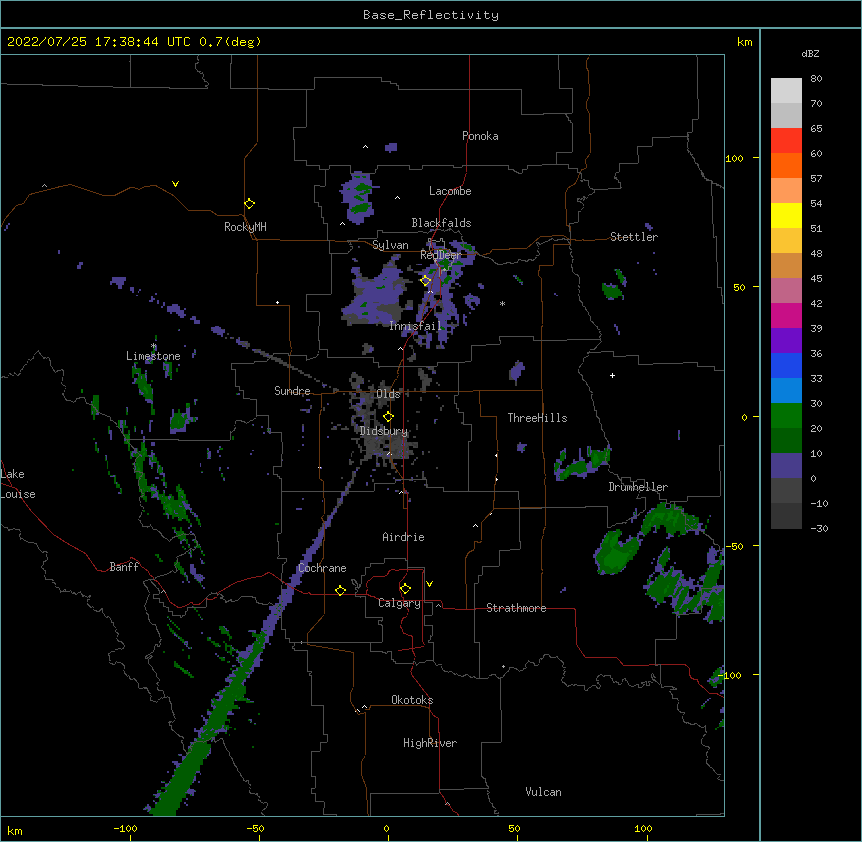Viewport: 862px width, 842px height.
Task: Select the blue 33-36 dBZ legend band
Action: tap(786, 365)
